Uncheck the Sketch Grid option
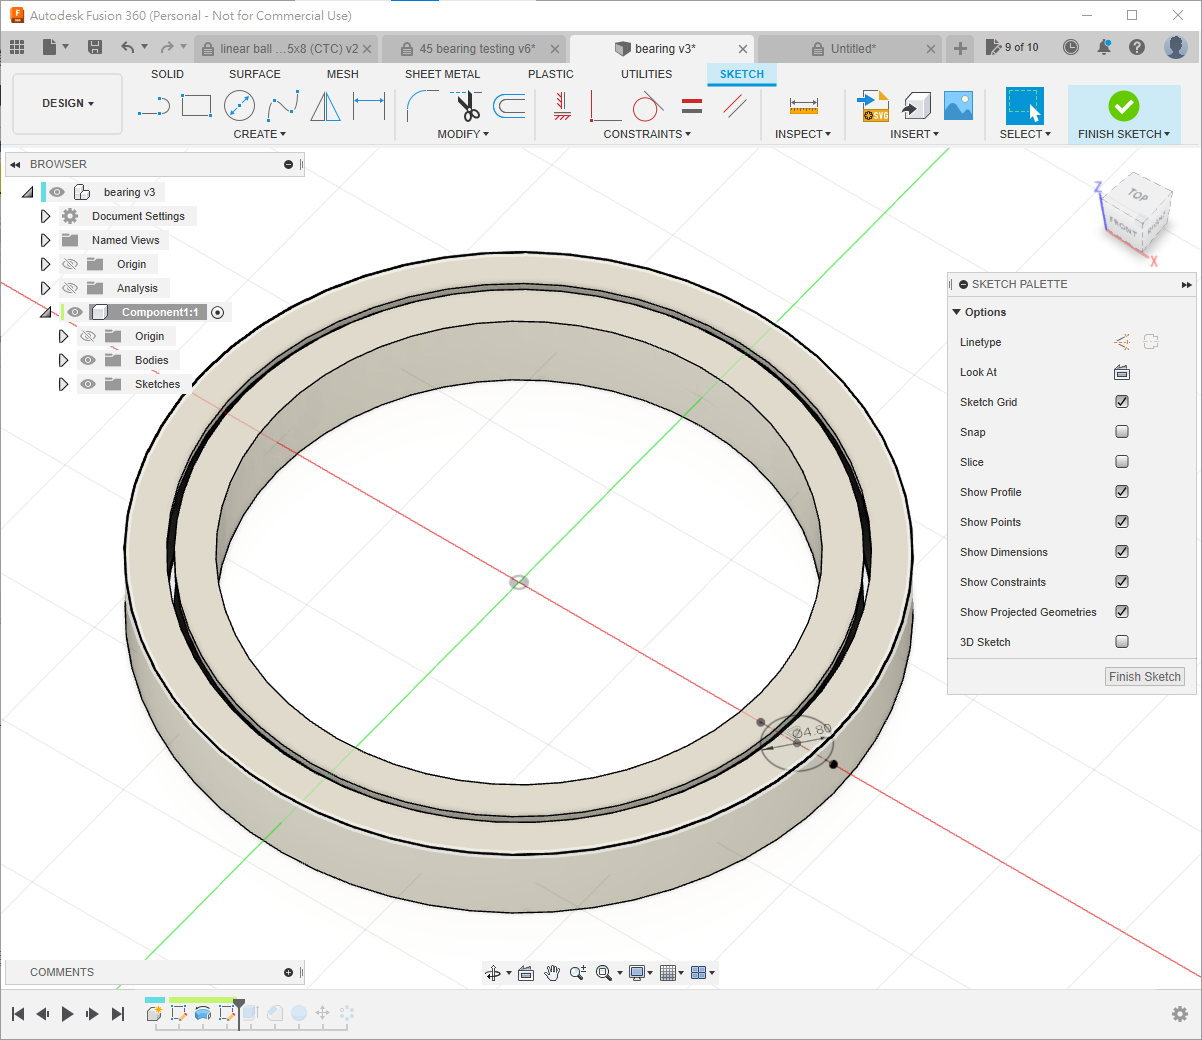Image resolution: width=1202 pixels, height=1040 pixels. 1122,402
